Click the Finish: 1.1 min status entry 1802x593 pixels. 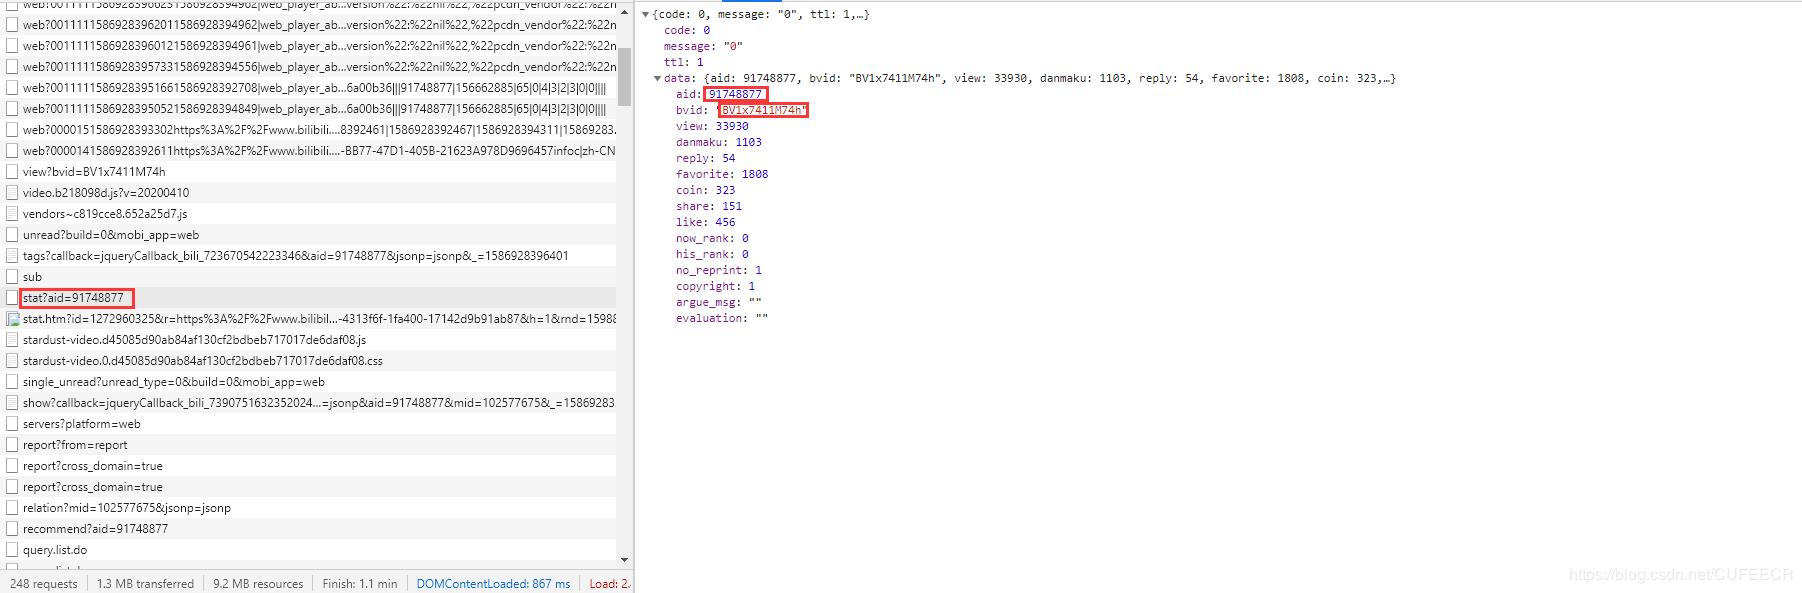coord(360,584)
